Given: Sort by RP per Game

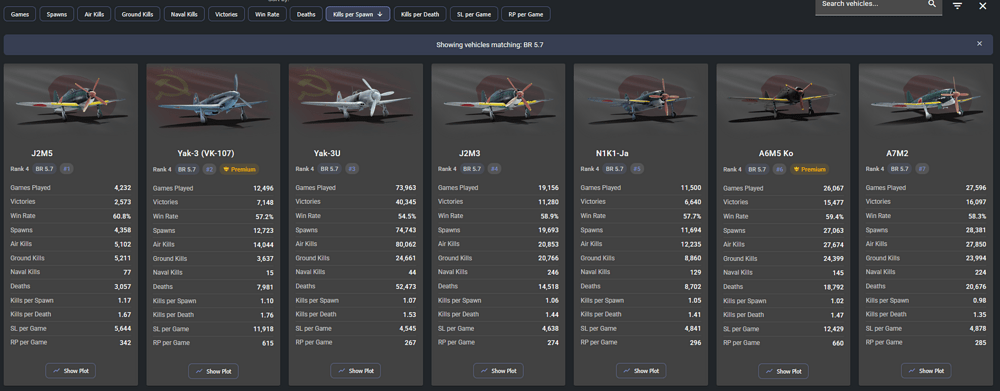Looking at the screenshot, I should [x=526, y=14].
